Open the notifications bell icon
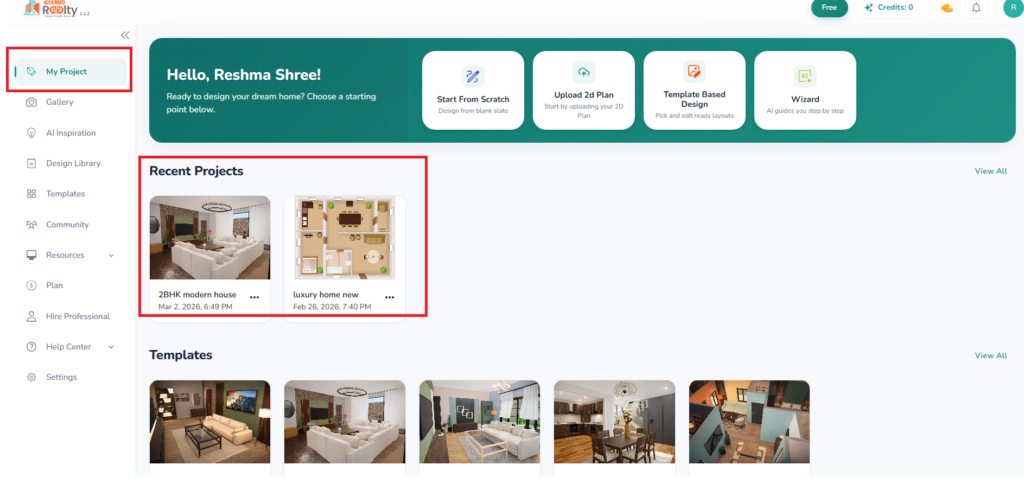This screenshot has width=1024, height=484. pyautogui.click(x=976, y=8)
